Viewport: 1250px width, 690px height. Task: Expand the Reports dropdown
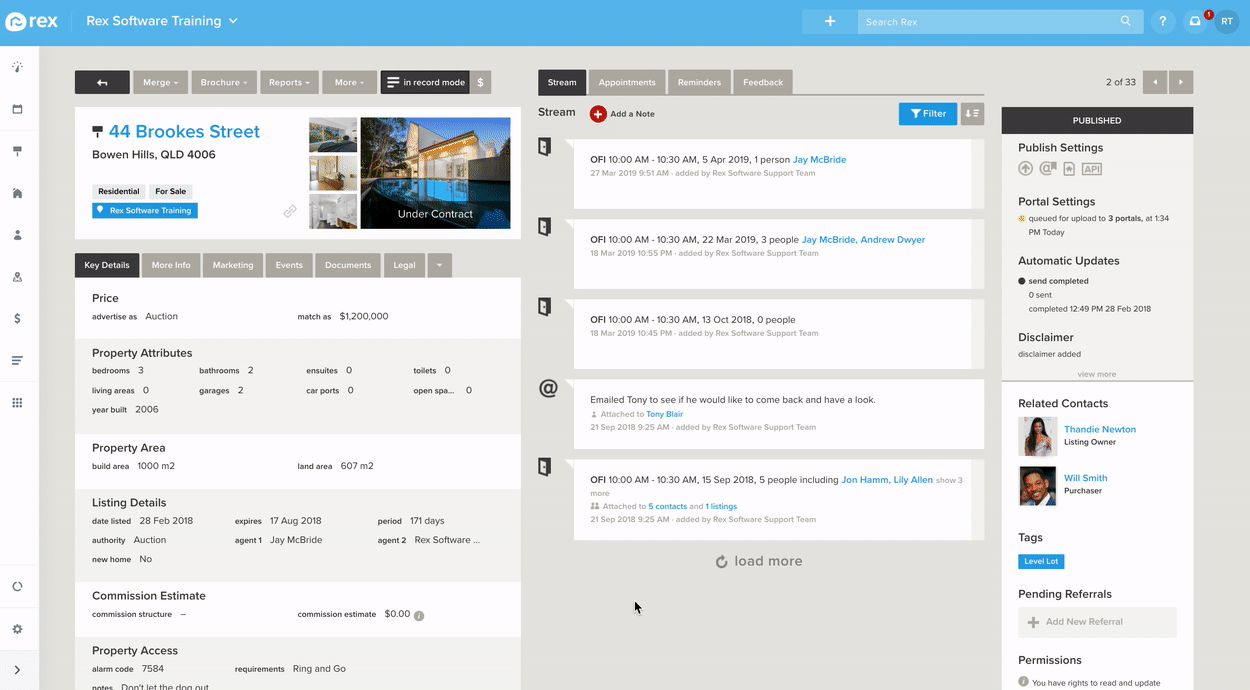pos(289,82)
